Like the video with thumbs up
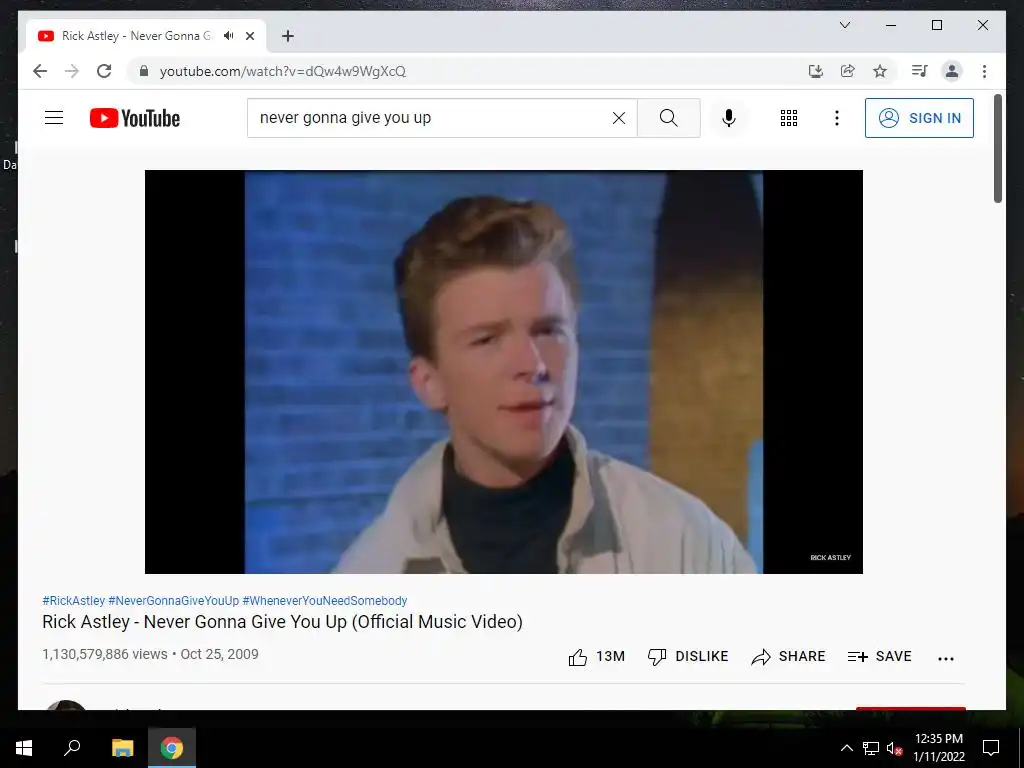The image size is (1024, 768). pyautogui.click(x=596, y=657)
